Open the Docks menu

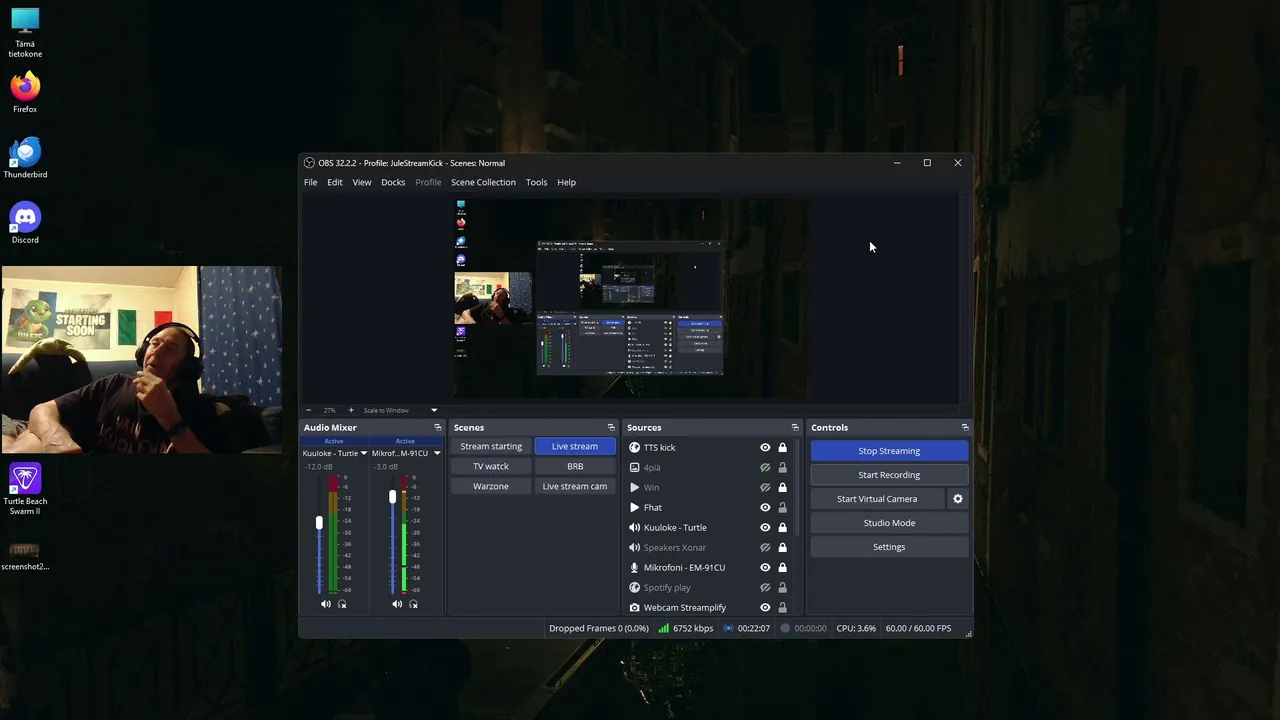(393, 182)
